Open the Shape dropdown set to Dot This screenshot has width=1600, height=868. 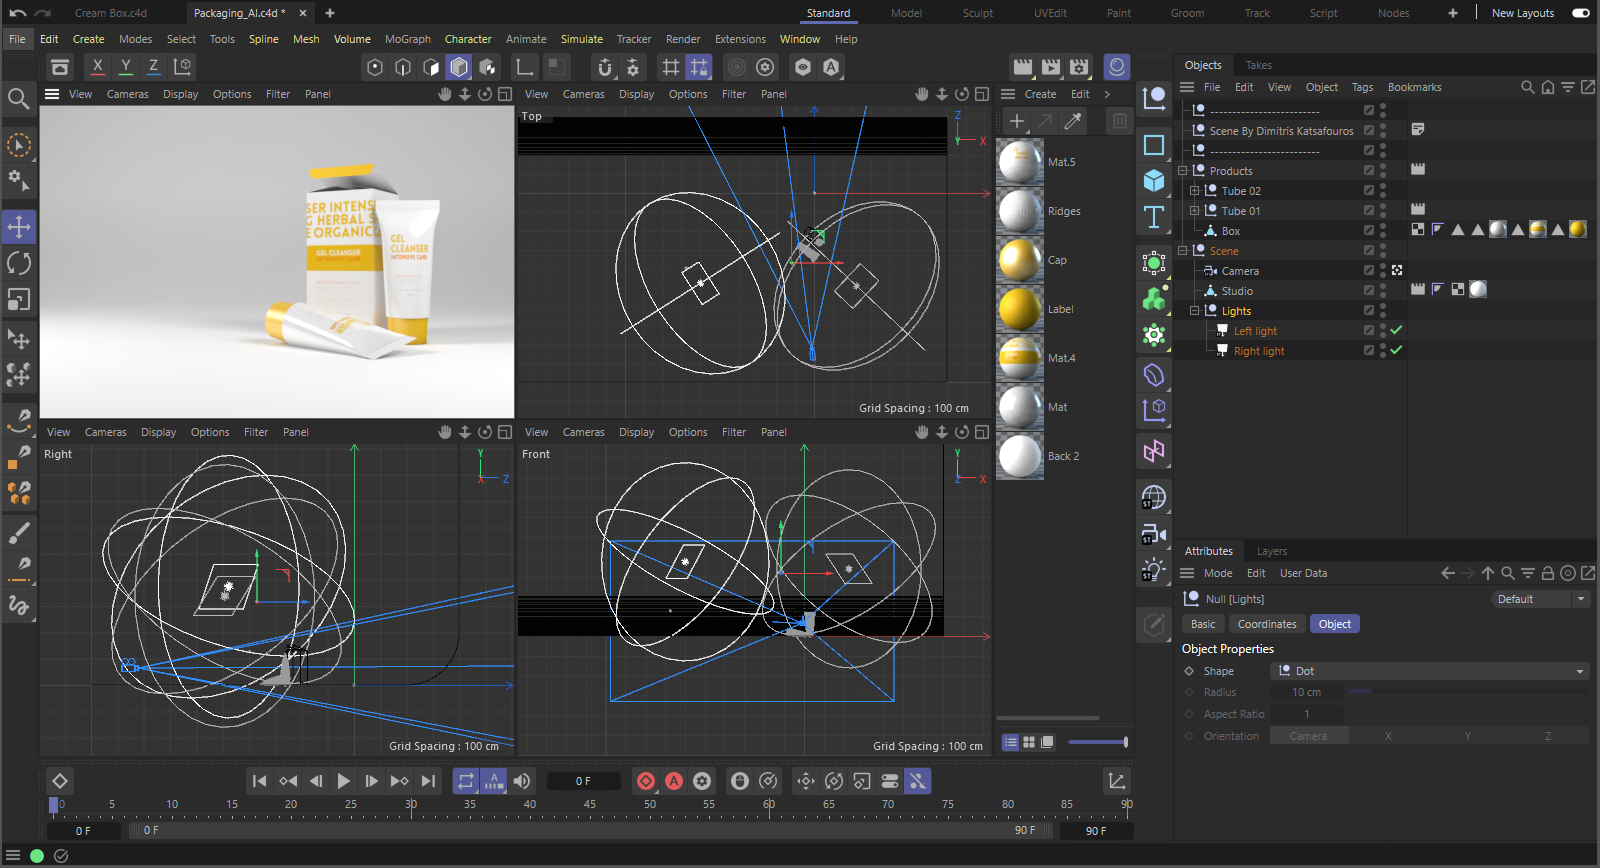1430,671
